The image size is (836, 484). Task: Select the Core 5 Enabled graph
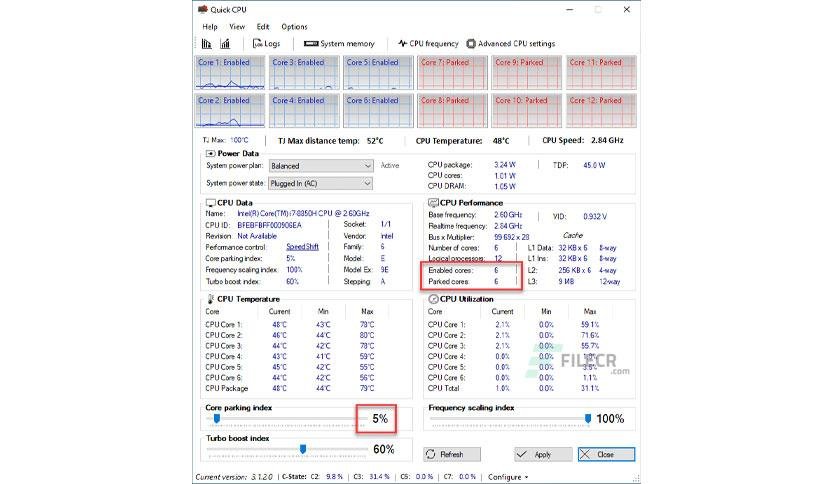point(378,72)
